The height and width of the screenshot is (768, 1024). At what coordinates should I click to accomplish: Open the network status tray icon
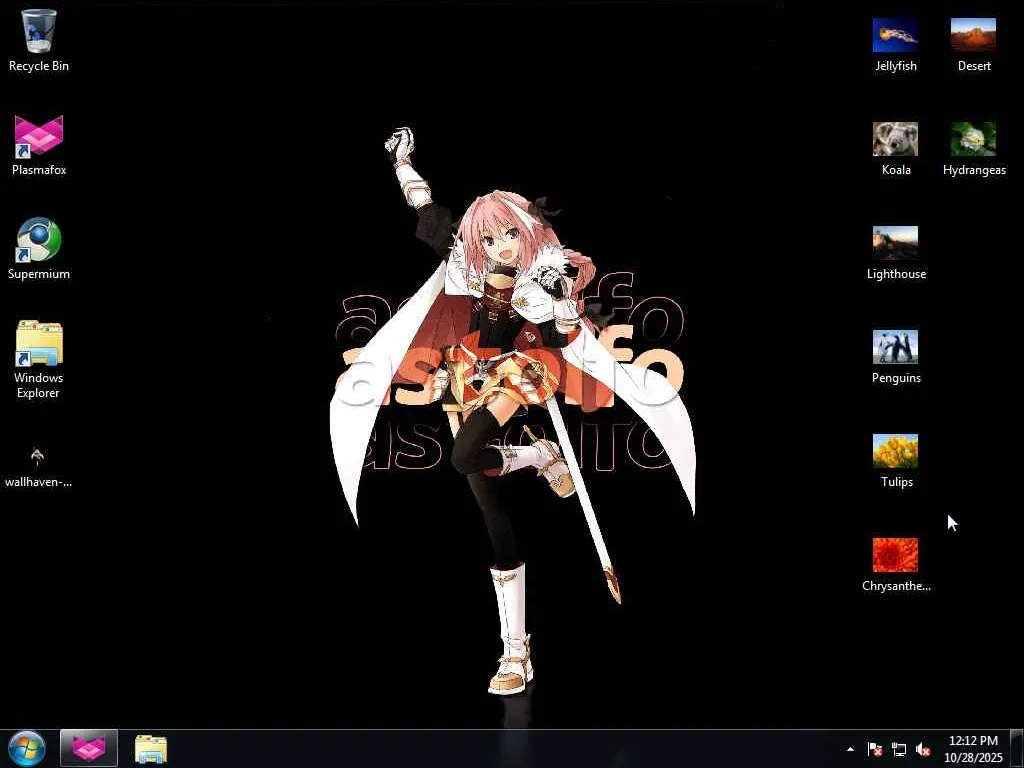(899, 749)
